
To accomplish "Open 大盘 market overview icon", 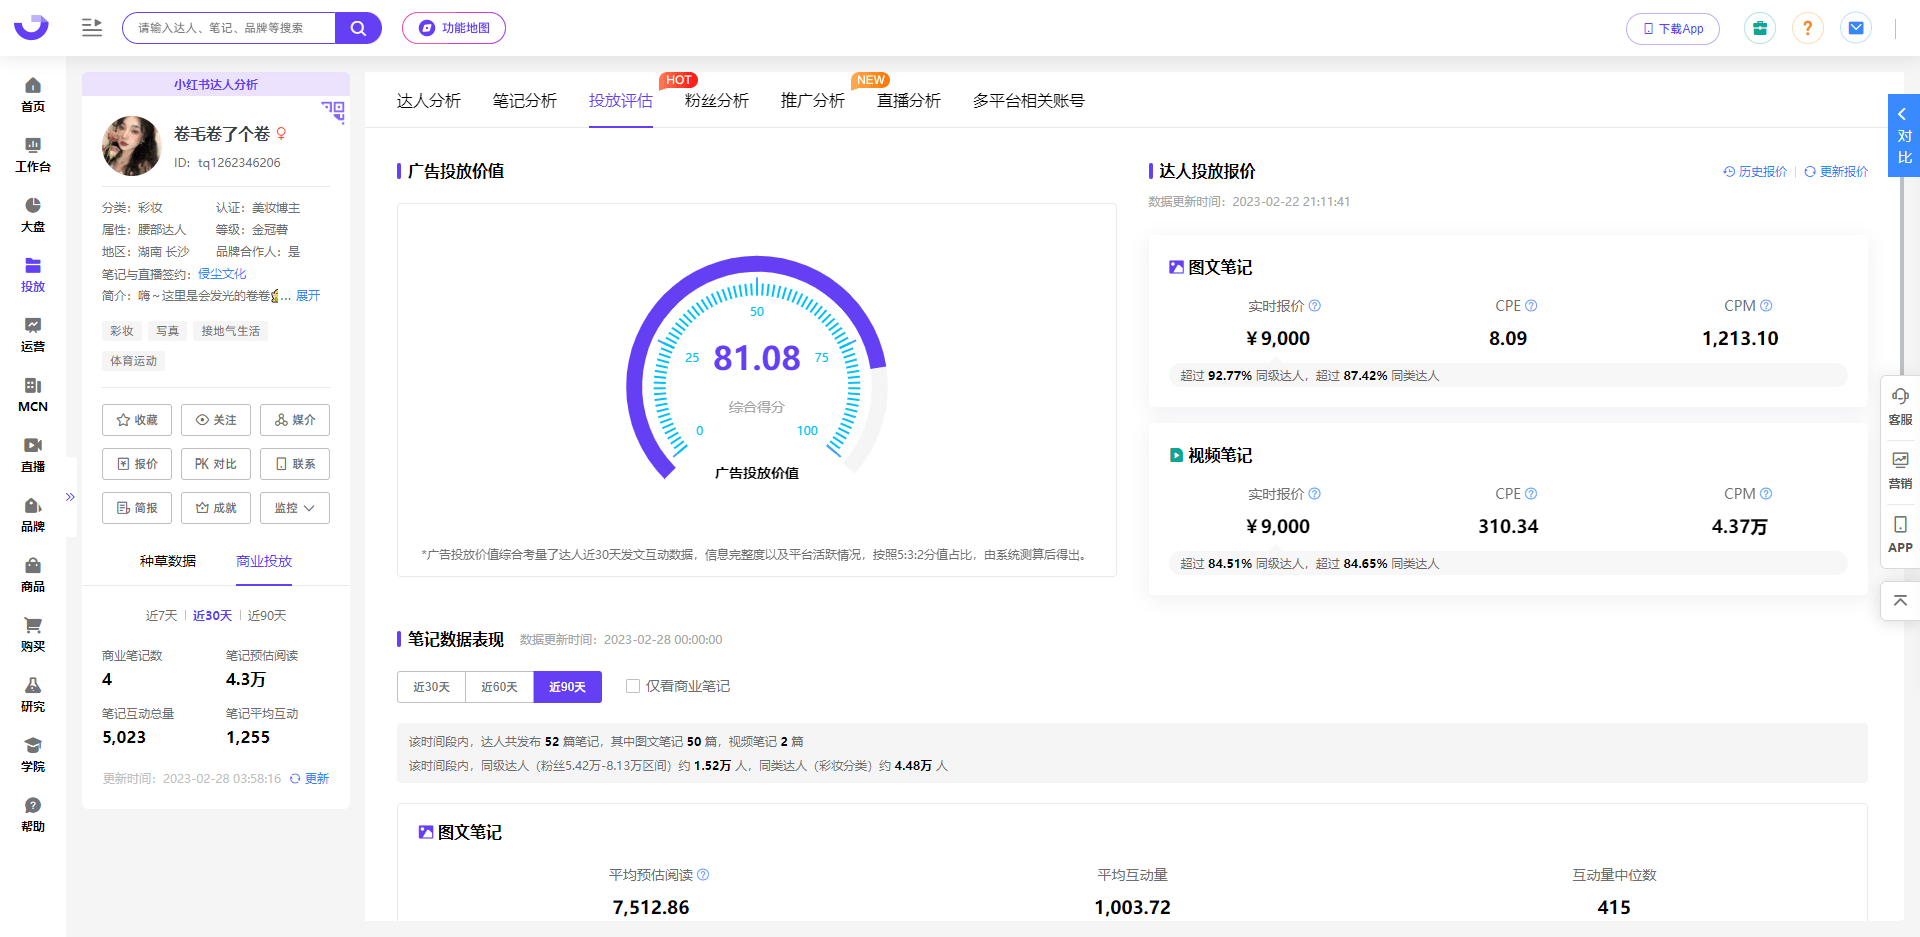I will point(33,215).
